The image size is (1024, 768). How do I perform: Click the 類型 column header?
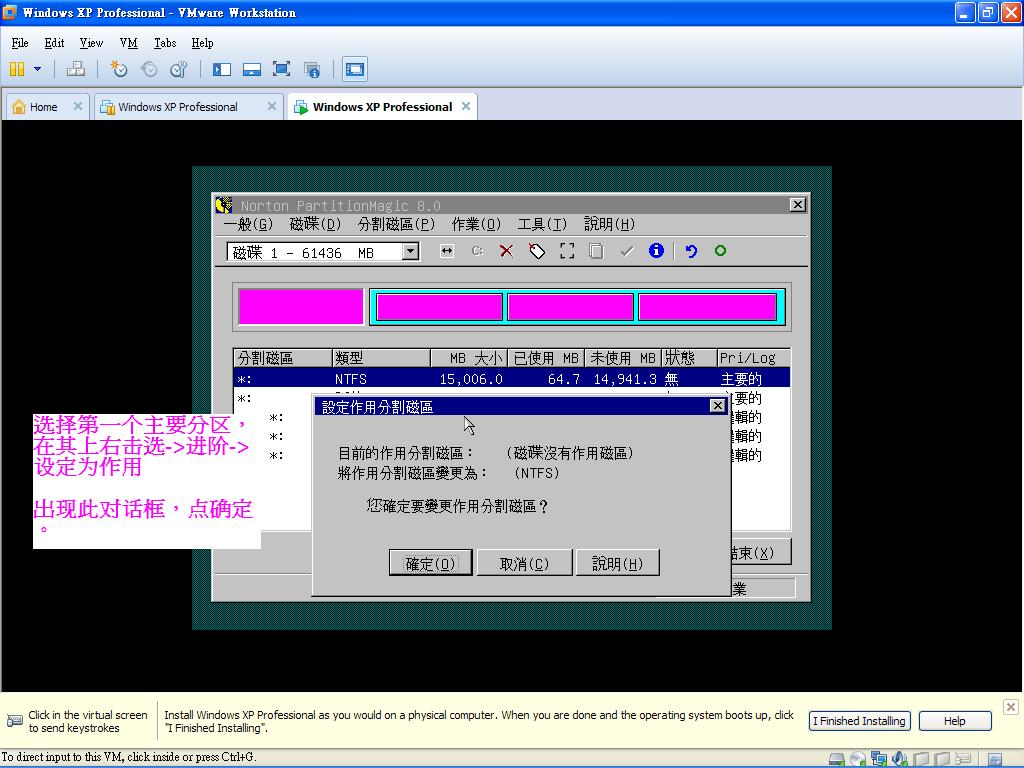coord(381,358)
